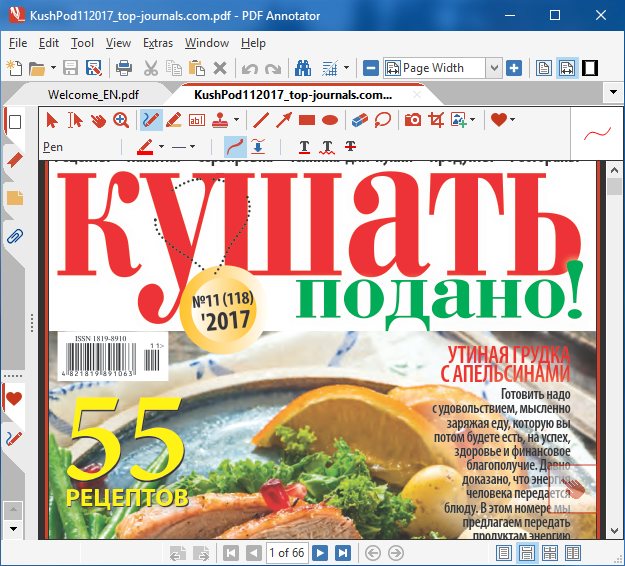Select the Stamp tool
This screenshot has width=625, height=566.
(220, 120)
